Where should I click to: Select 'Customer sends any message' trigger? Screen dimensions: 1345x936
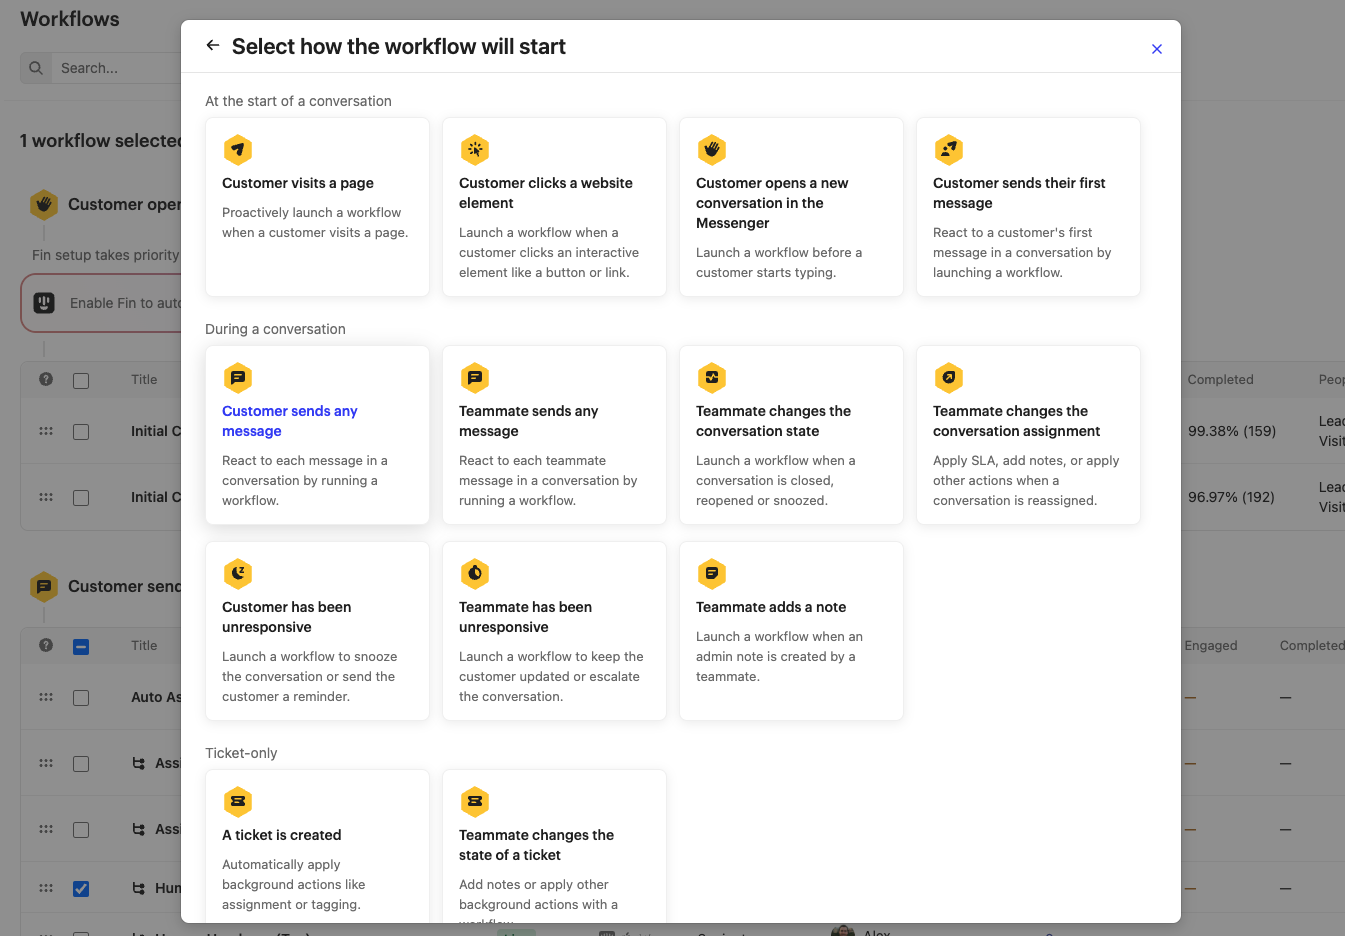point(317,435)
